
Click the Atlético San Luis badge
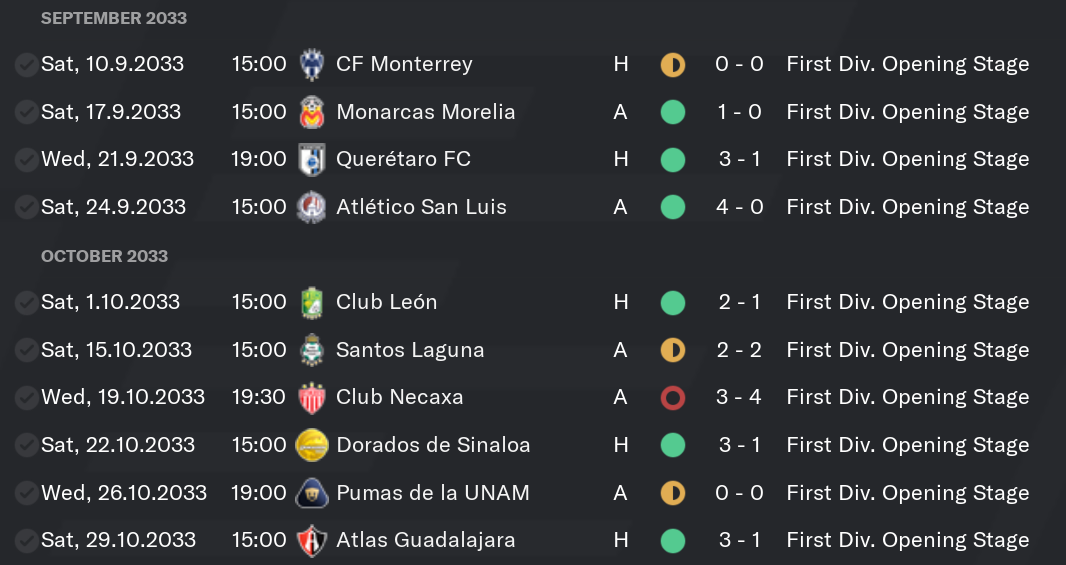coord(312,207)
